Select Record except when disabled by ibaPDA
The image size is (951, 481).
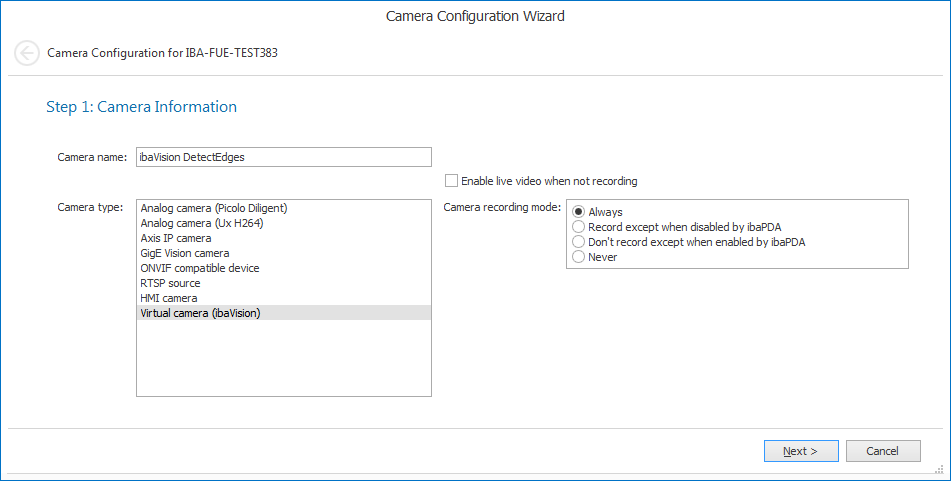point(579,227)
